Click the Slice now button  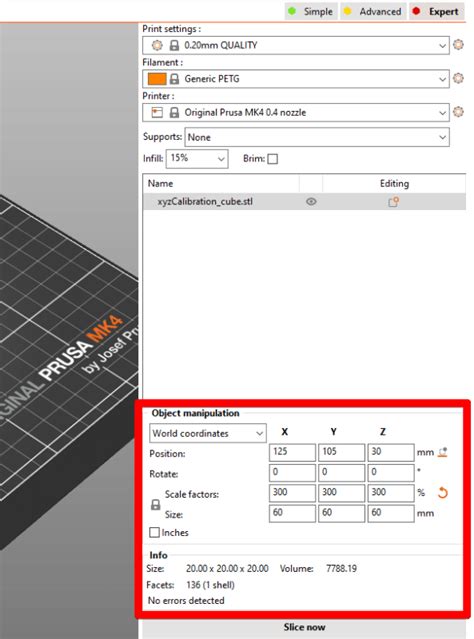coord(304,627)
